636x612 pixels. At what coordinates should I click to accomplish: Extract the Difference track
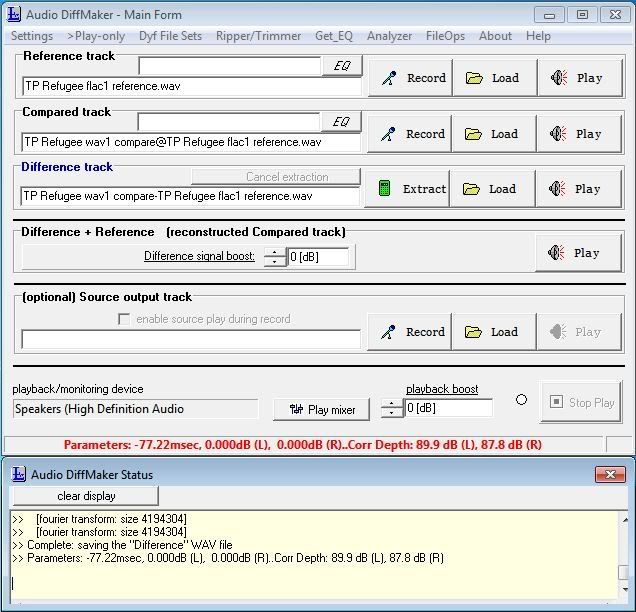tap(407, 189)
